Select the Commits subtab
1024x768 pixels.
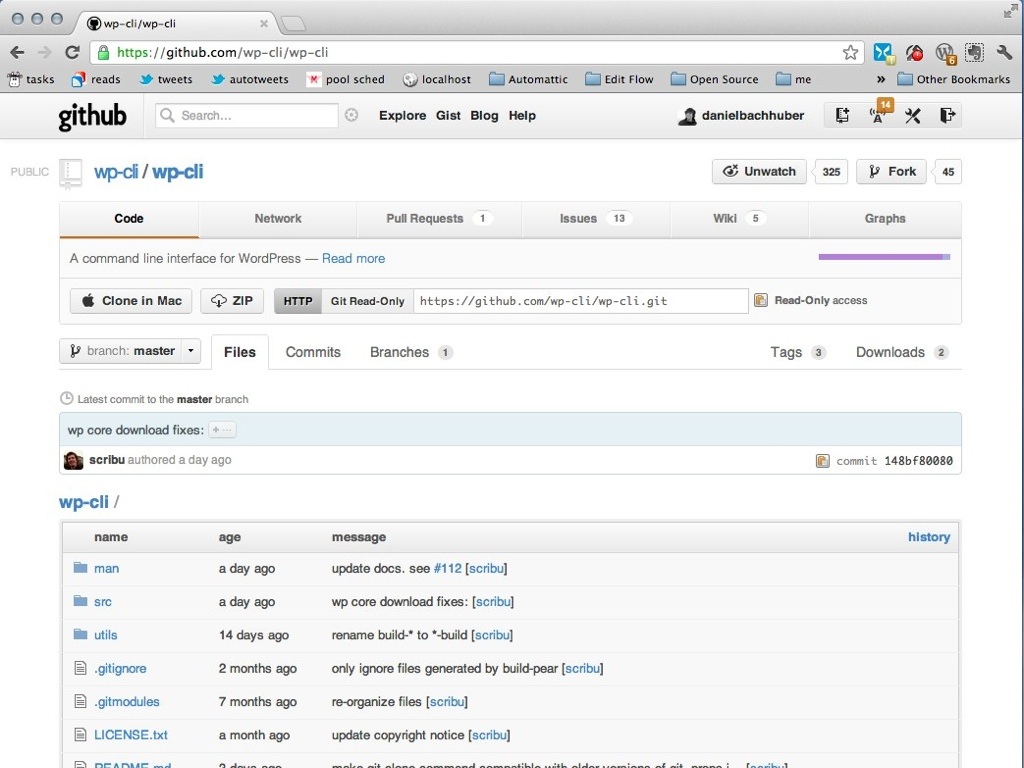pos(313,352)
